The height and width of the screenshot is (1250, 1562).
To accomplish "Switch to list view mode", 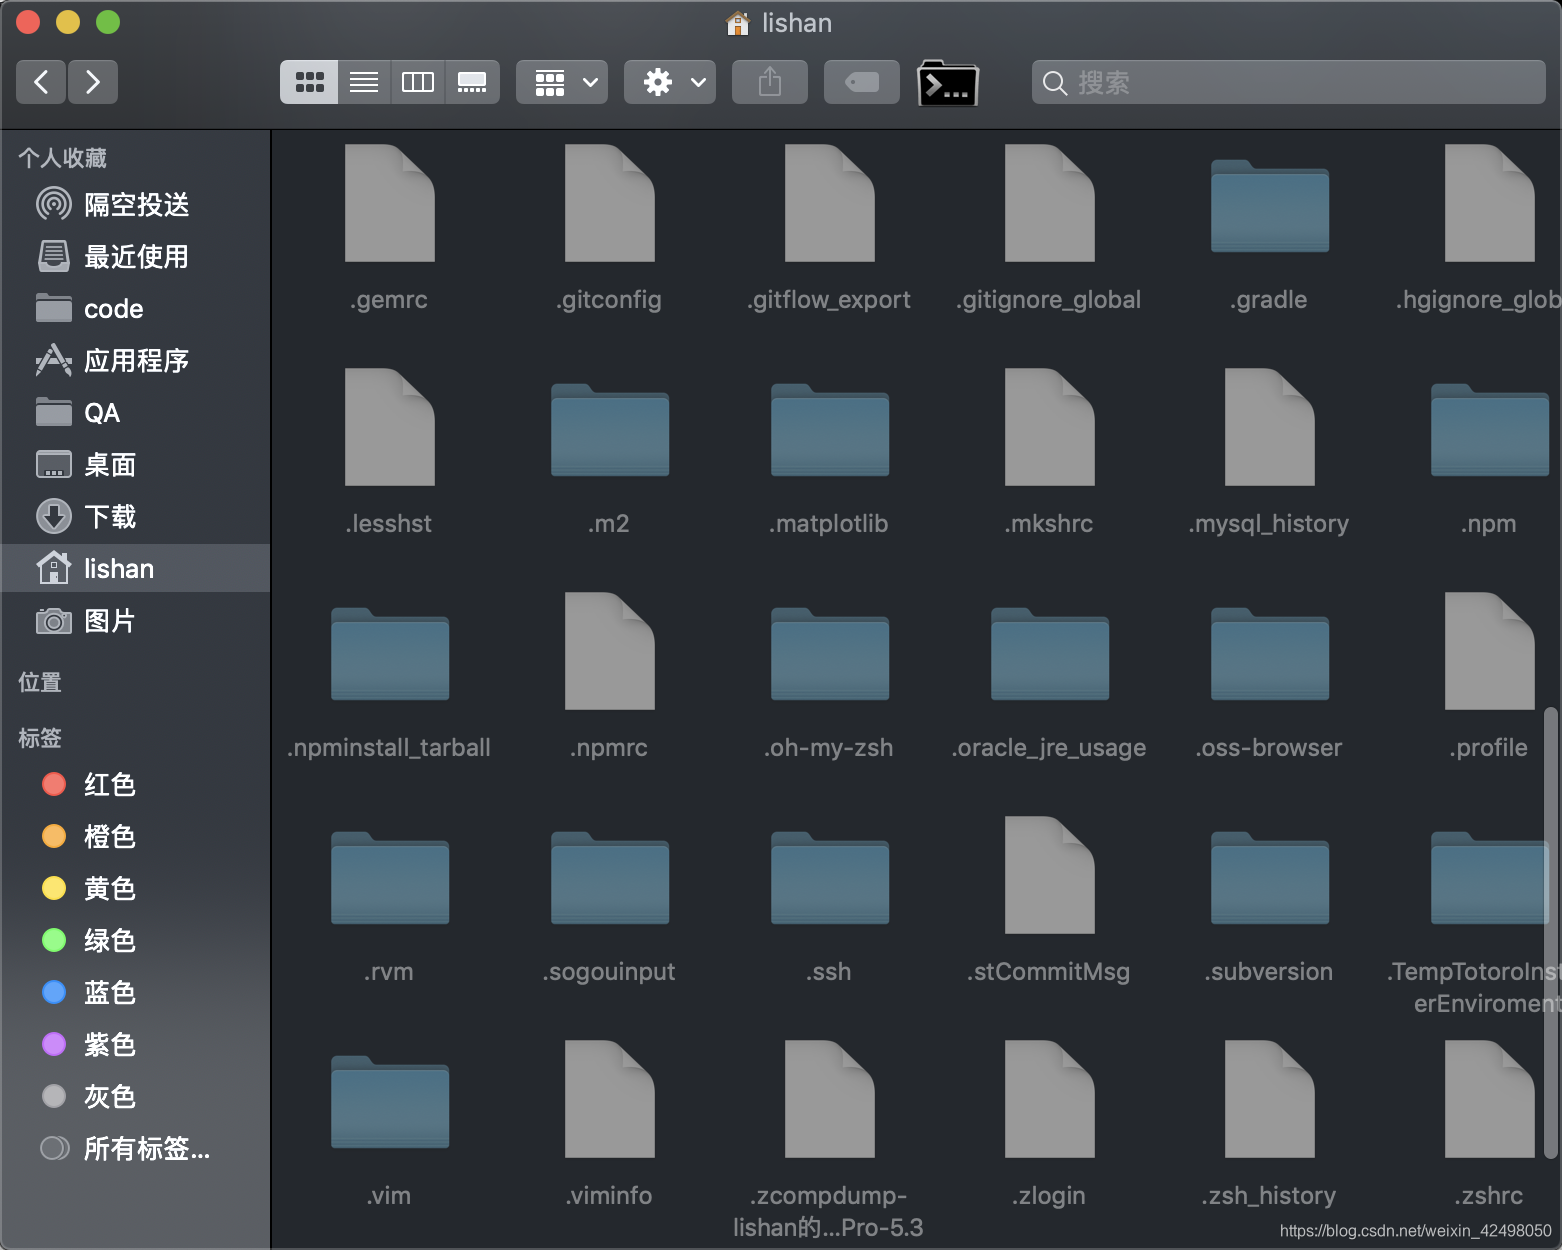I will (x=364, y=82).
